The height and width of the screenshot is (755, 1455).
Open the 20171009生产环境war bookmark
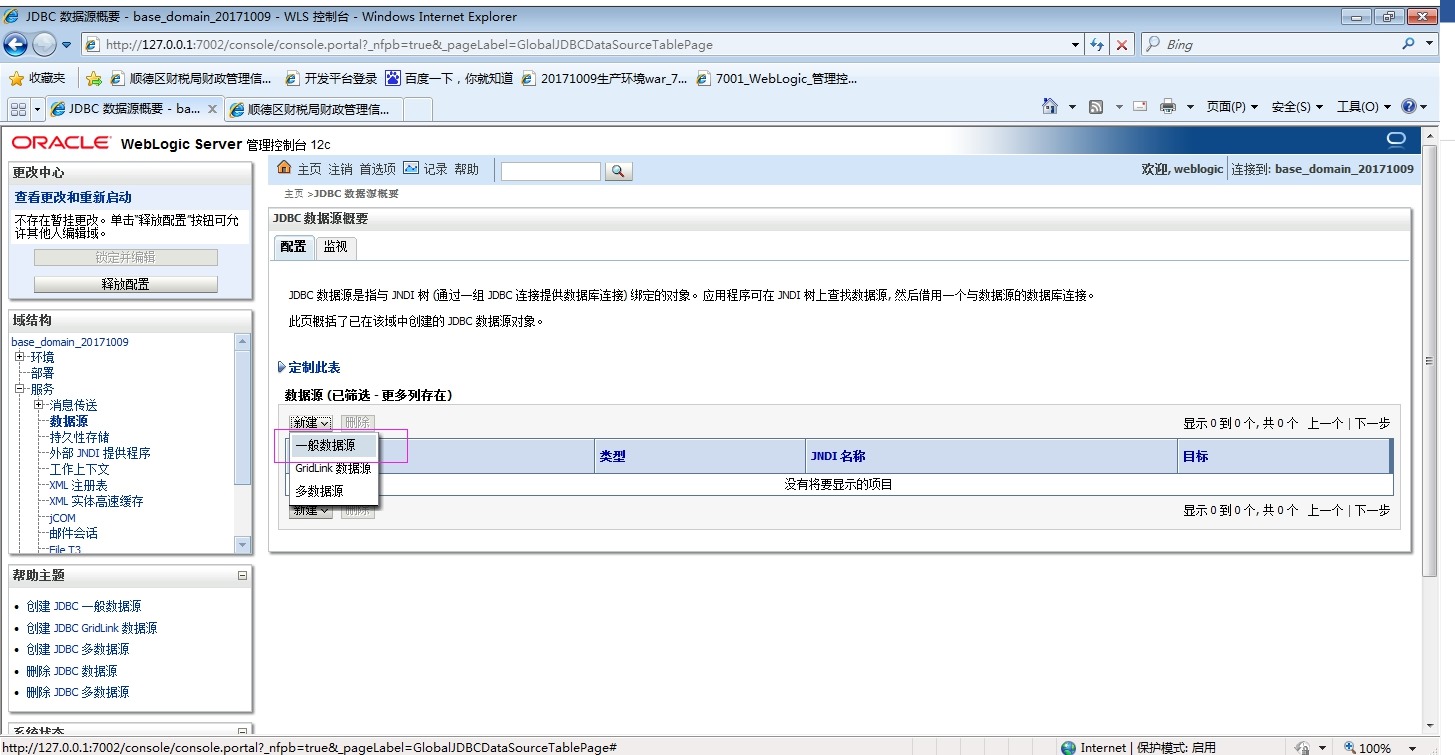pos(604,78)
